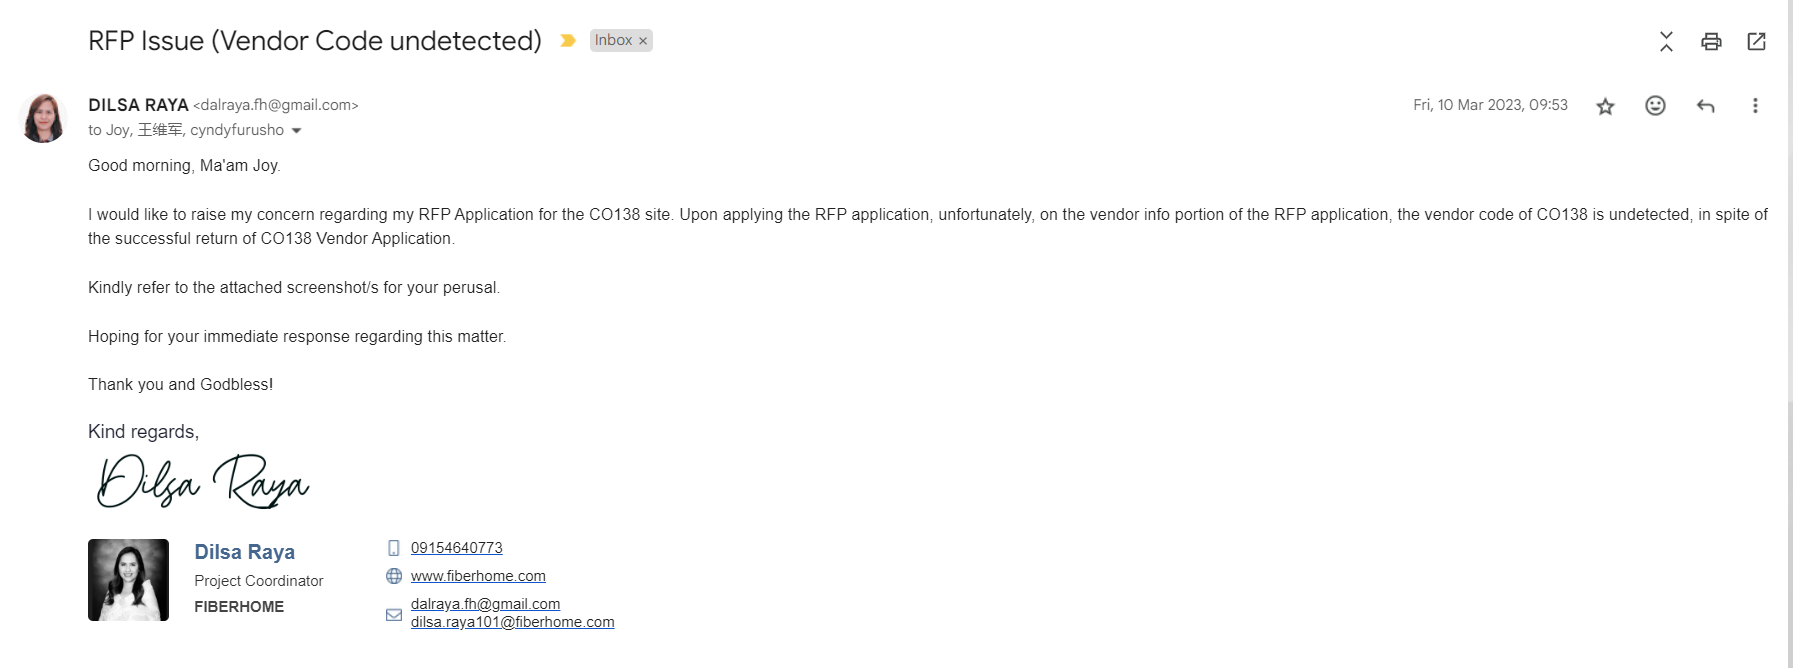Viewport: 1793px width, 668px height.
Task: Open the www.fiberhome.com link
Action: tap(478, 576)
